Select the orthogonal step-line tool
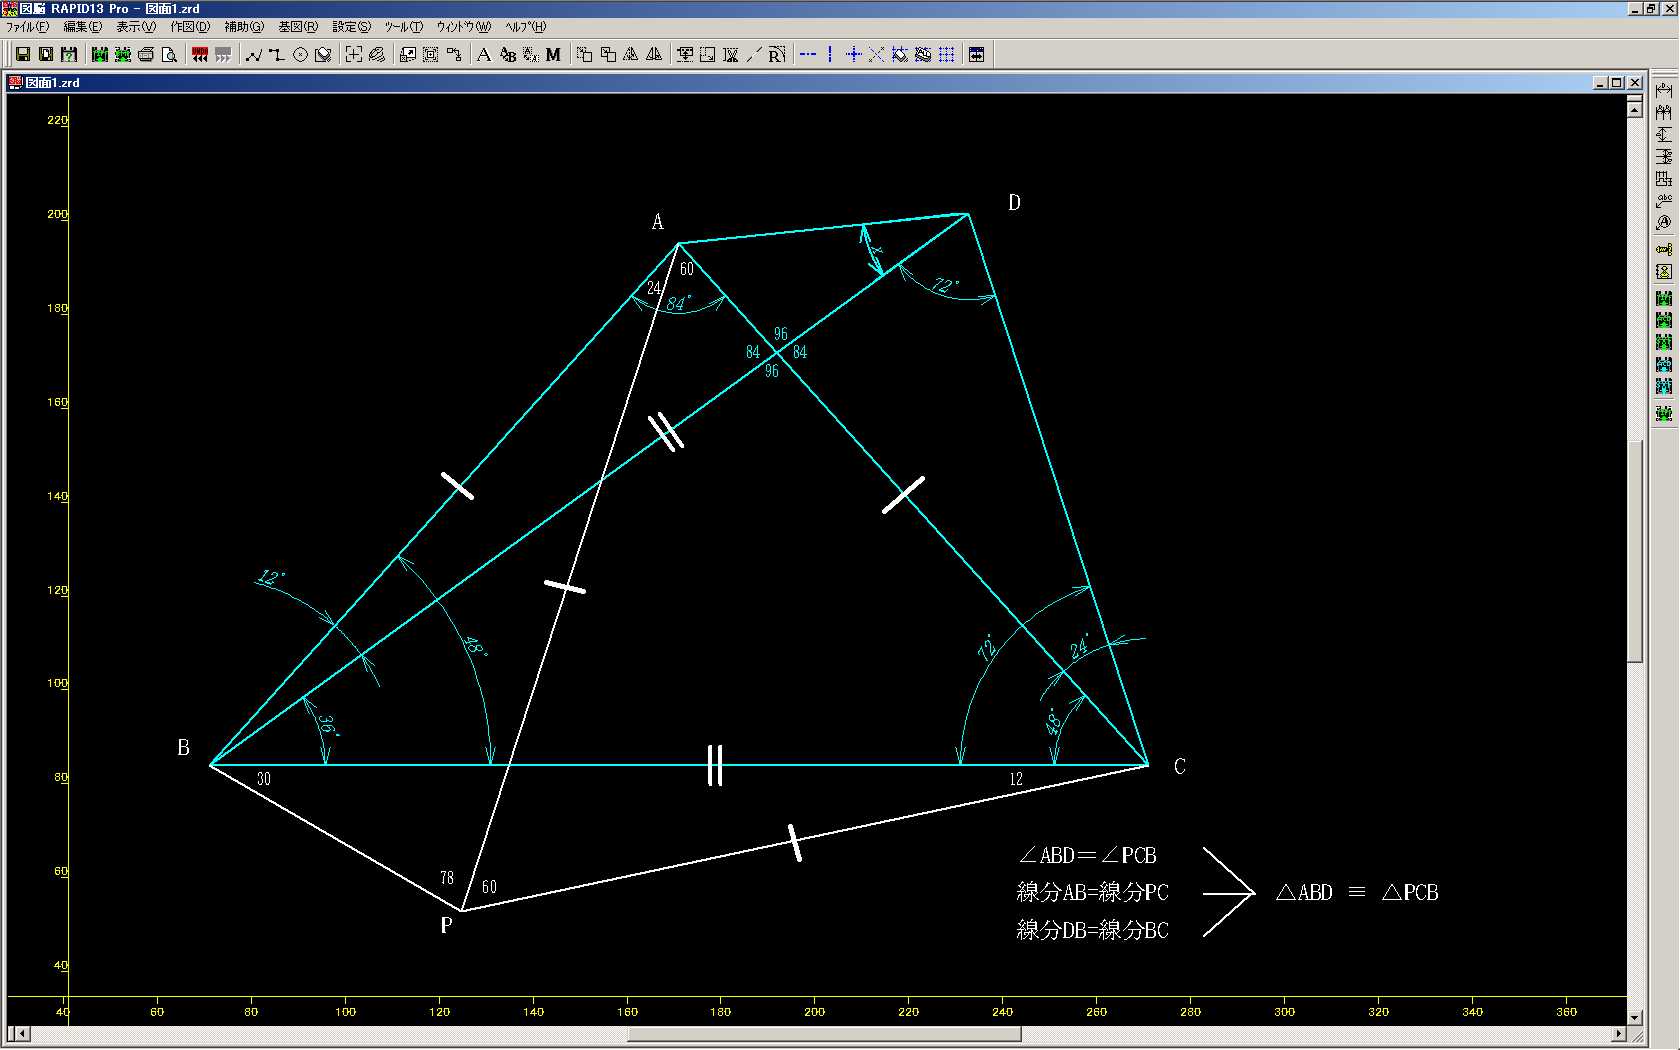This screenshot has width=1680, height=1050. coord(277,54)
